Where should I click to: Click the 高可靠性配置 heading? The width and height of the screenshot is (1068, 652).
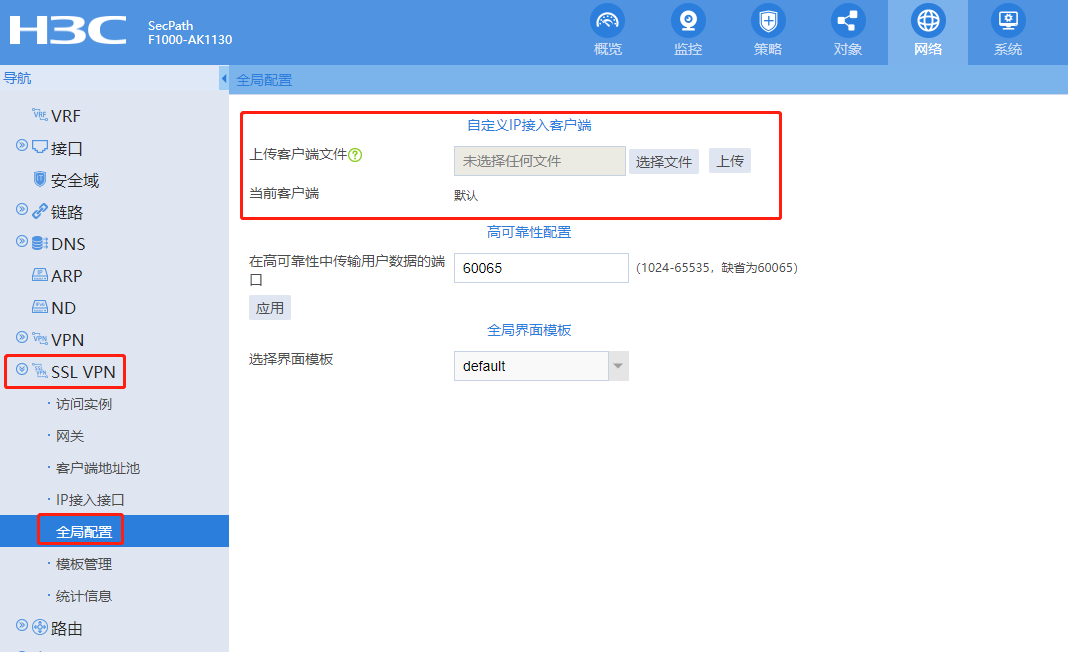[x=529, y=232]
